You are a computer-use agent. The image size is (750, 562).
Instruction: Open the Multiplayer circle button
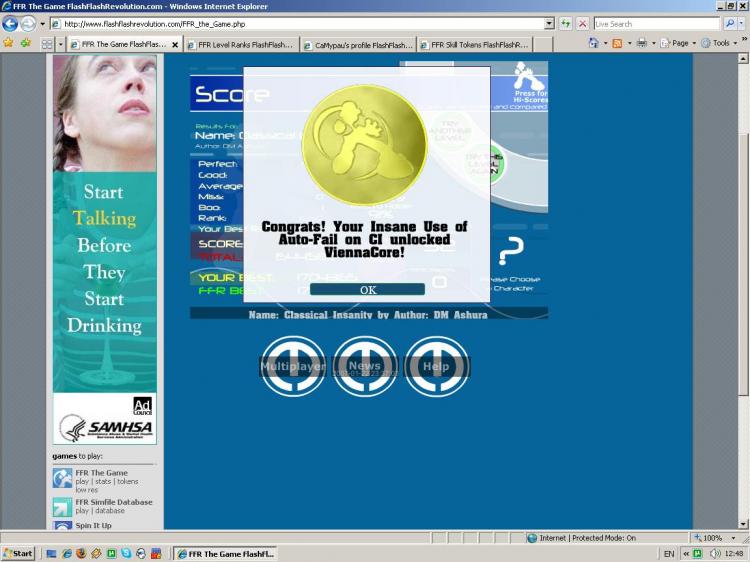pos(293,366)
